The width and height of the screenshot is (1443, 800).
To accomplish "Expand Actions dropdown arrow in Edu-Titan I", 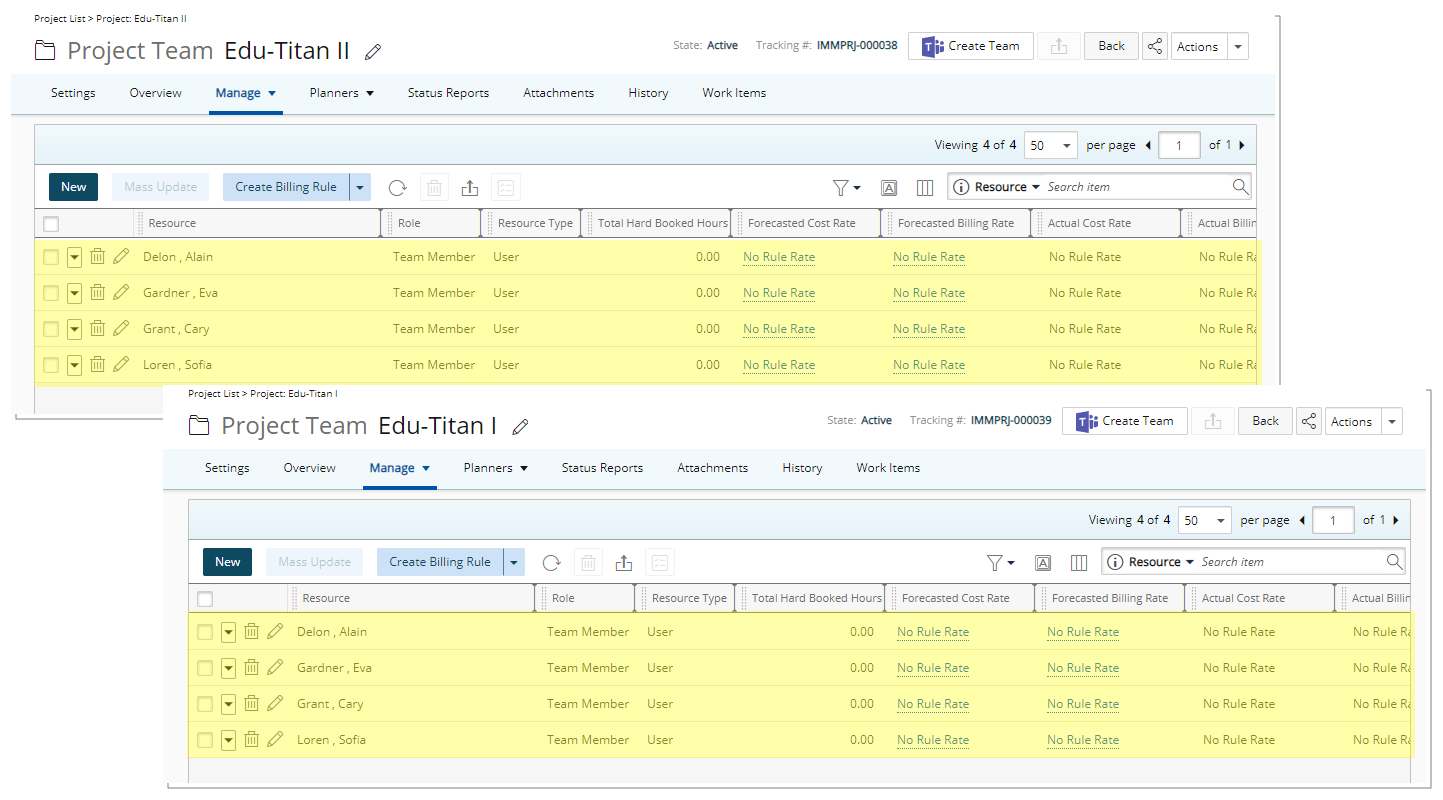I will click(x=1392, y=422).
